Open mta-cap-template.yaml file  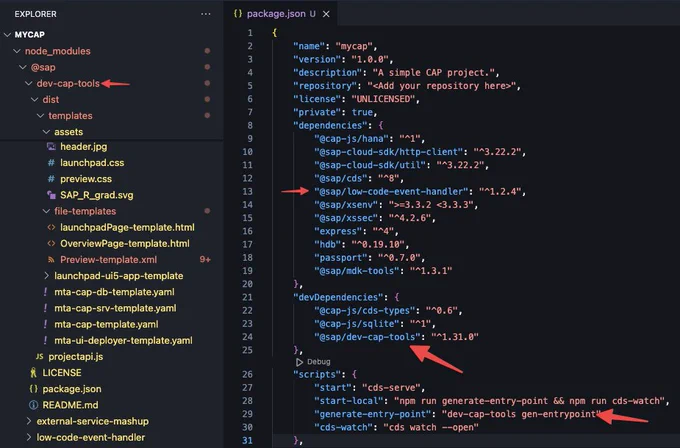(106, 324)
